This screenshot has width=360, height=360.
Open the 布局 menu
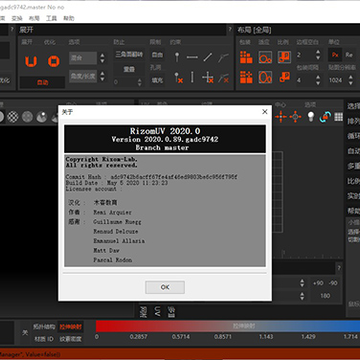[x=34, y=18]
